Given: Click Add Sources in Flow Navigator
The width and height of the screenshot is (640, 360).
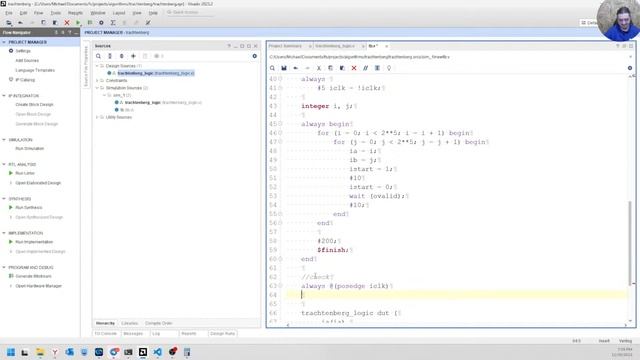Looking at the screenshot, I should 27,60.
